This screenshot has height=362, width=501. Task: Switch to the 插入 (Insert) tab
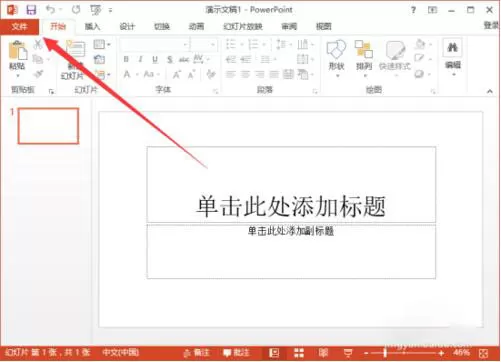coord(92,27)
